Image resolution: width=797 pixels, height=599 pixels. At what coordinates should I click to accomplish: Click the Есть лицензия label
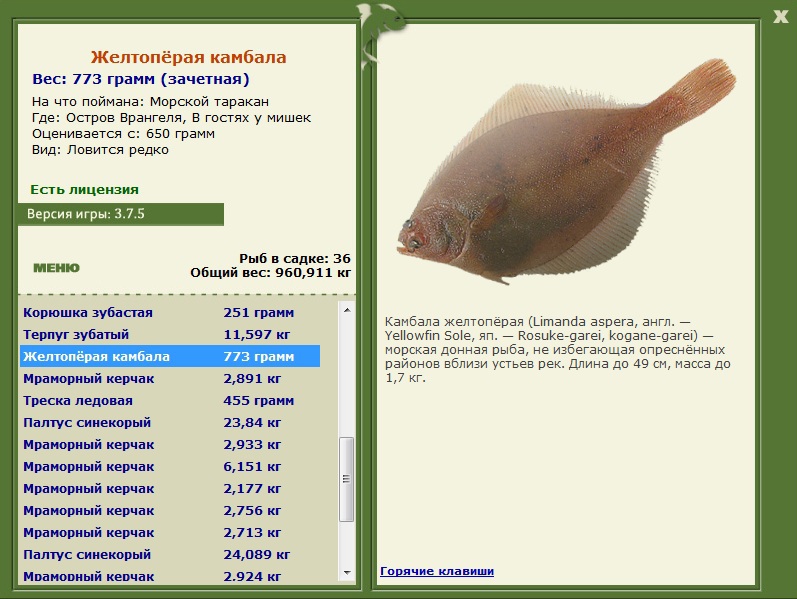click(84, 190)
